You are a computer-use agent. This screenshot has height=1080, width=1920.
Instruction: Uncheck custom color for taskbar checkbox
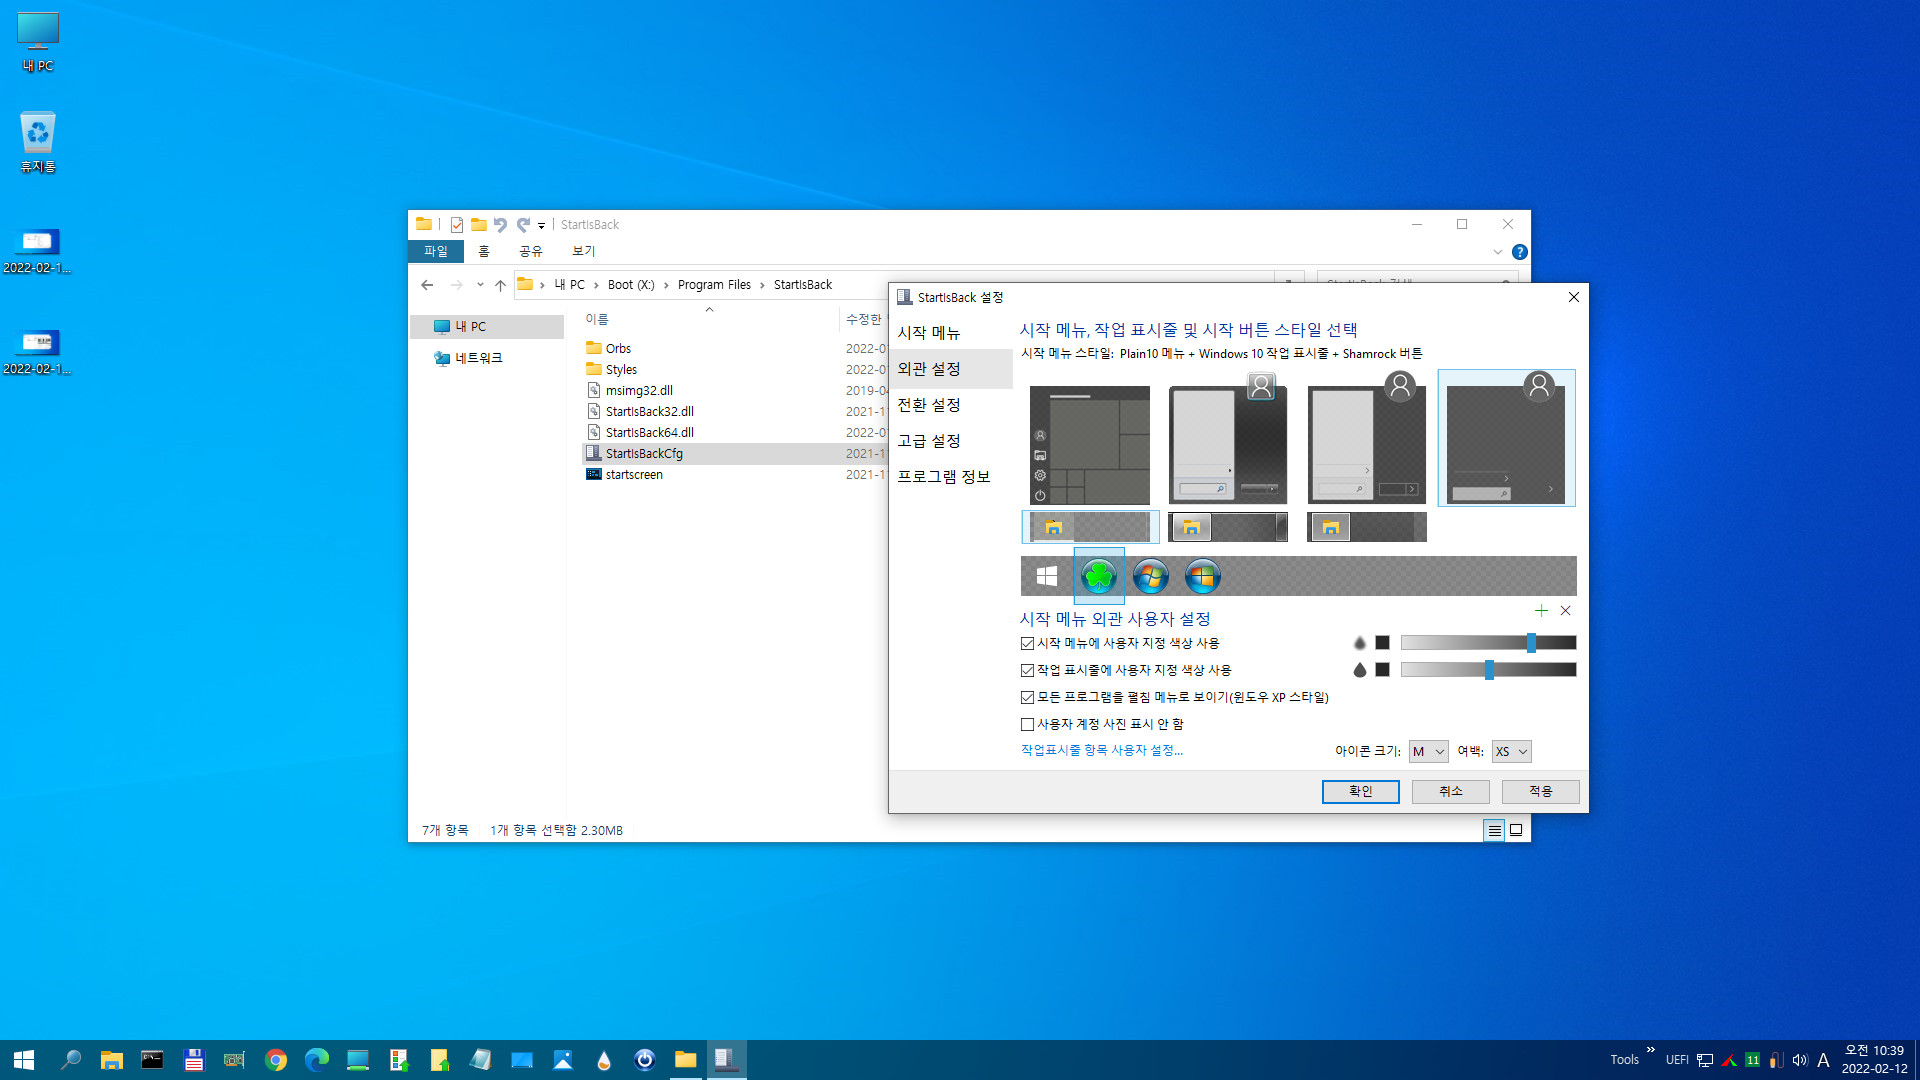coord(1027,670)
